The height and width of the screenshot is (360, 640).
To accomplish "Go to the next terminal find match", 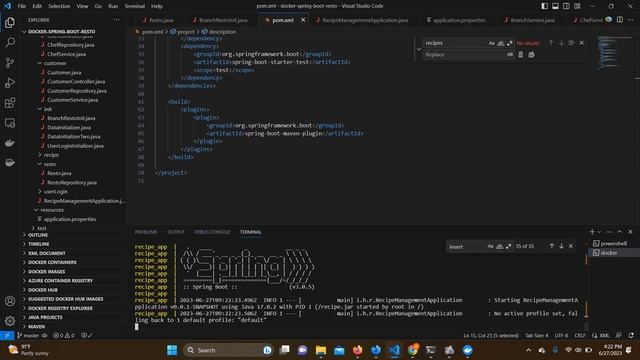I will [561, 246].
